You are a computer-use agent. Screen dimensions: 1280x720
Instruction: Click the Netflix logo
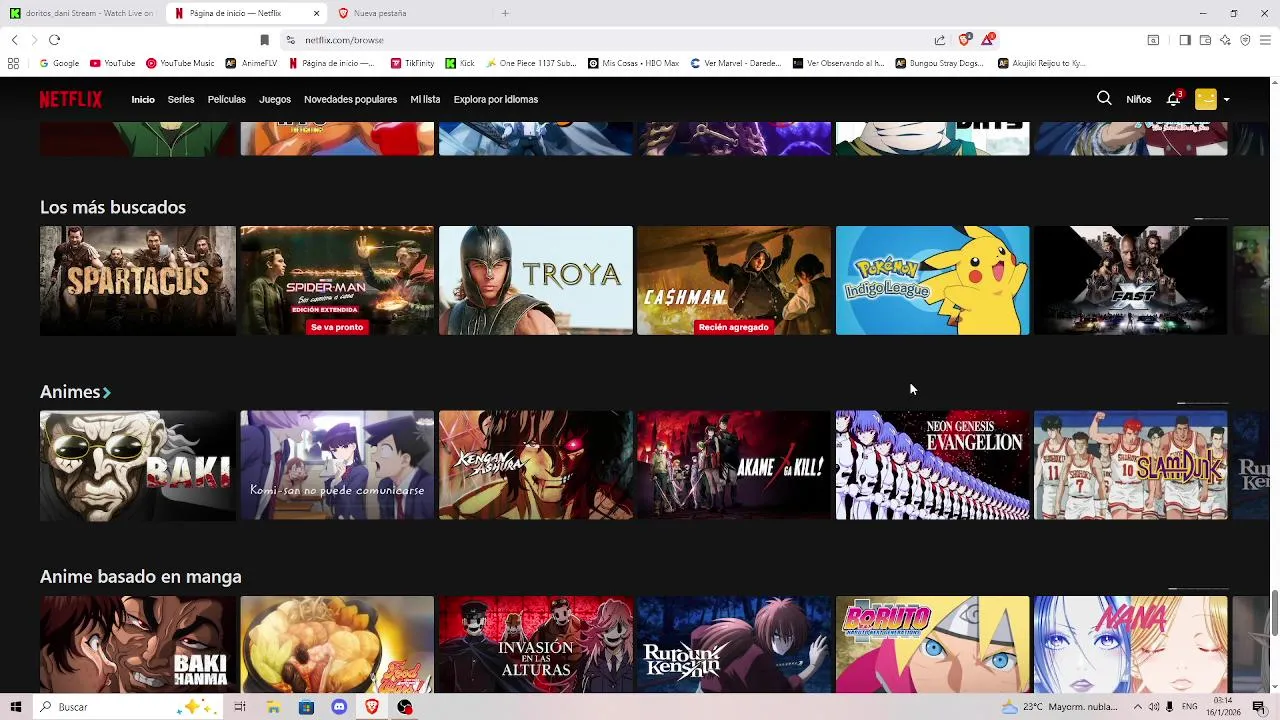point(71,99)
